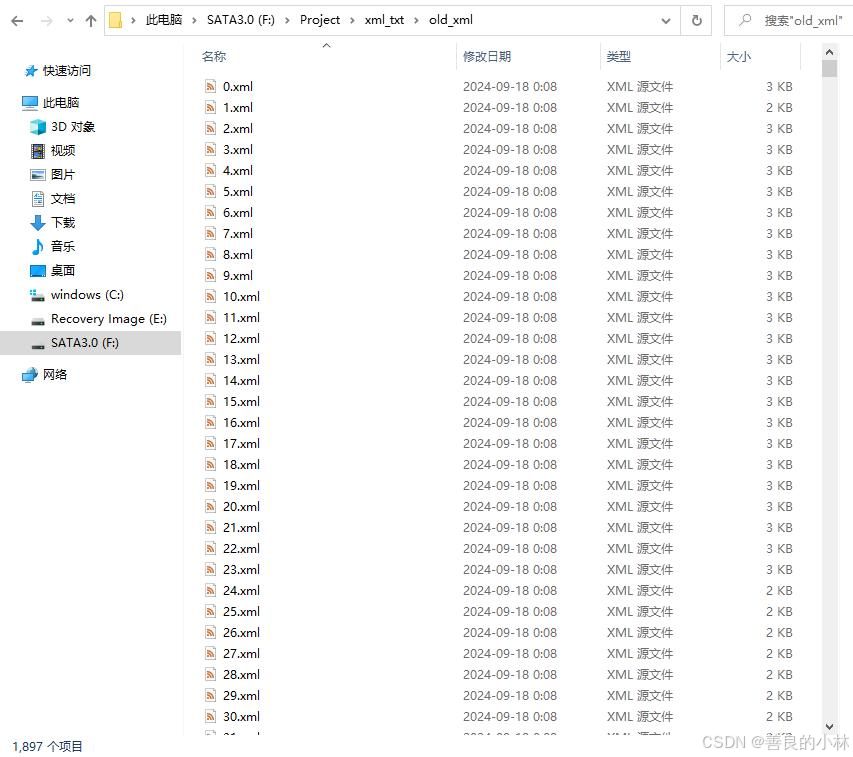The height and width of the screenshot is (757, 853).
Task: Select the 图片 sidebar item
Action: coord(61,174)
